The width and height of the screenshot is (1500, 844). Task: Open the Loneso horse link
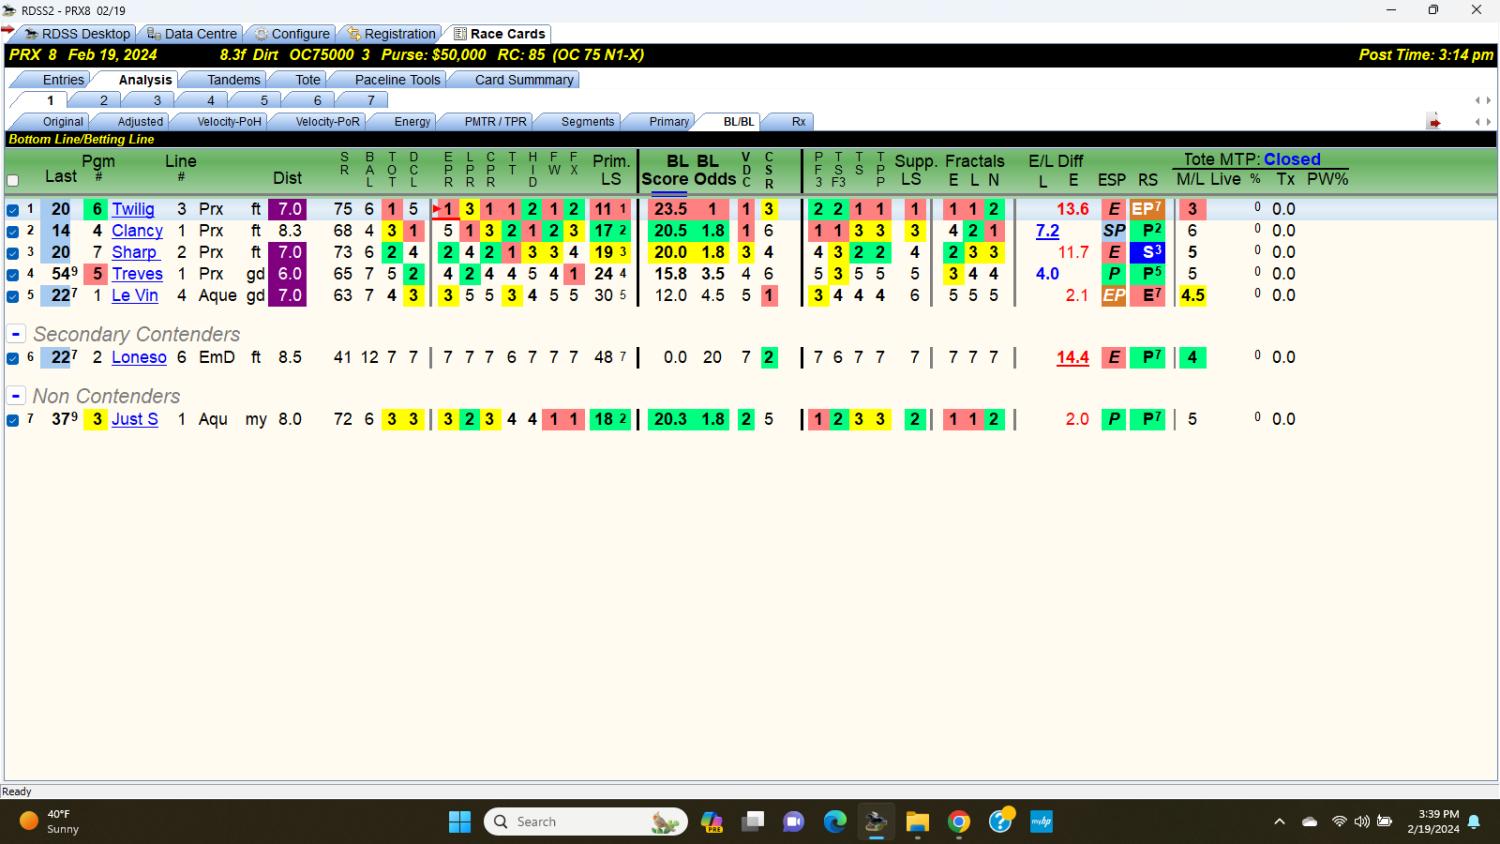point(139,357)
